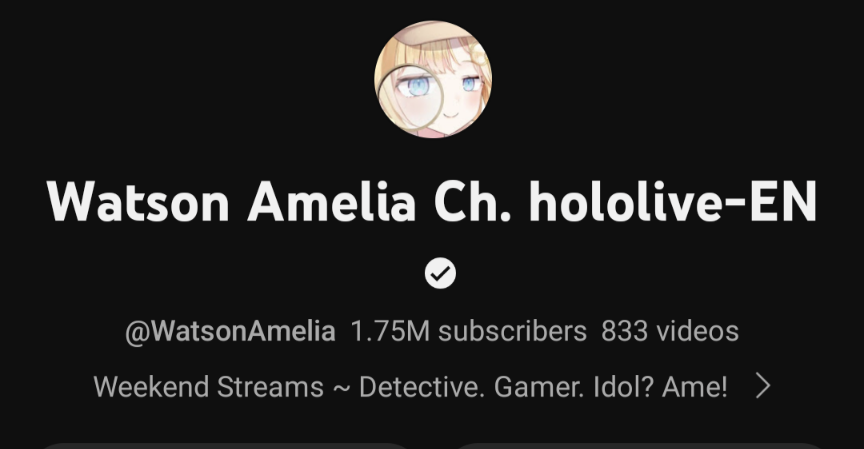Click the word 'subscribers' beside 1.75M

pos(512,331)
